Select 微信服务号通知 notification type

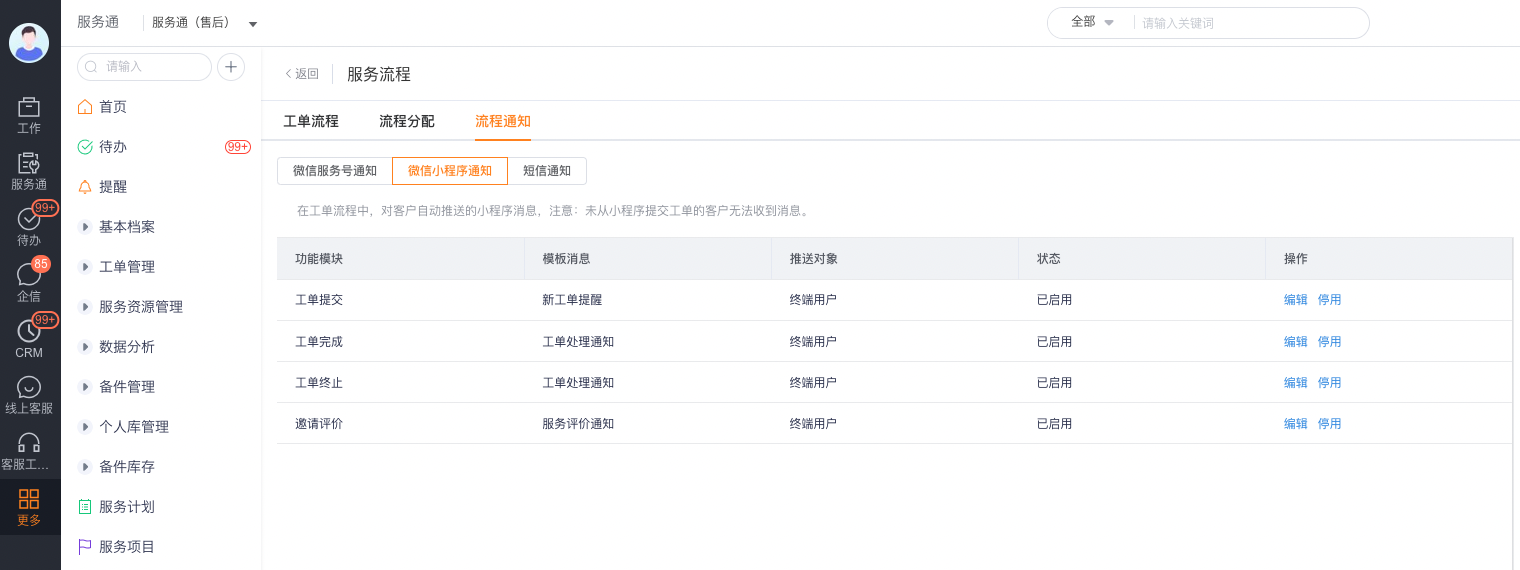pyautogui.click(x=335, y=171)
